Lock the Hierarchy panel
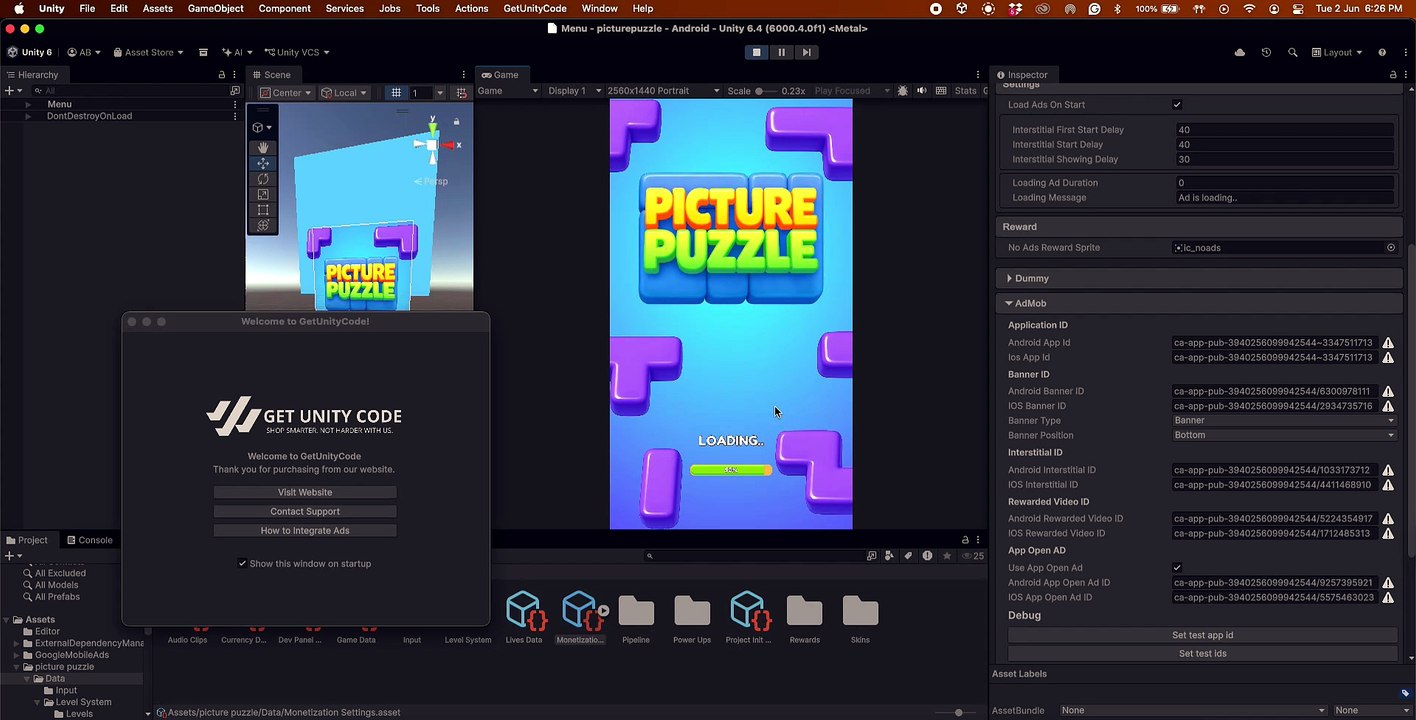 [x=222, y=75]
